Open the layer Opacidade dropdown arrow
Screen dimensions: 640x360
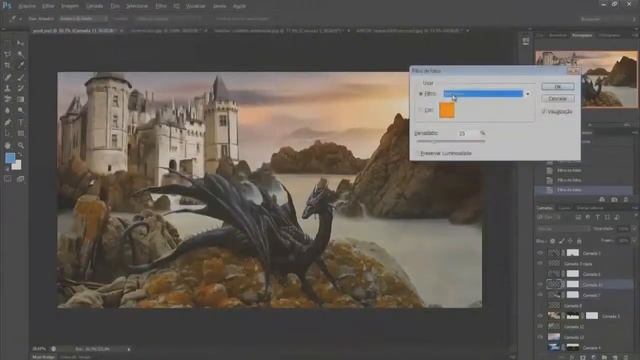tap(634, 229)
